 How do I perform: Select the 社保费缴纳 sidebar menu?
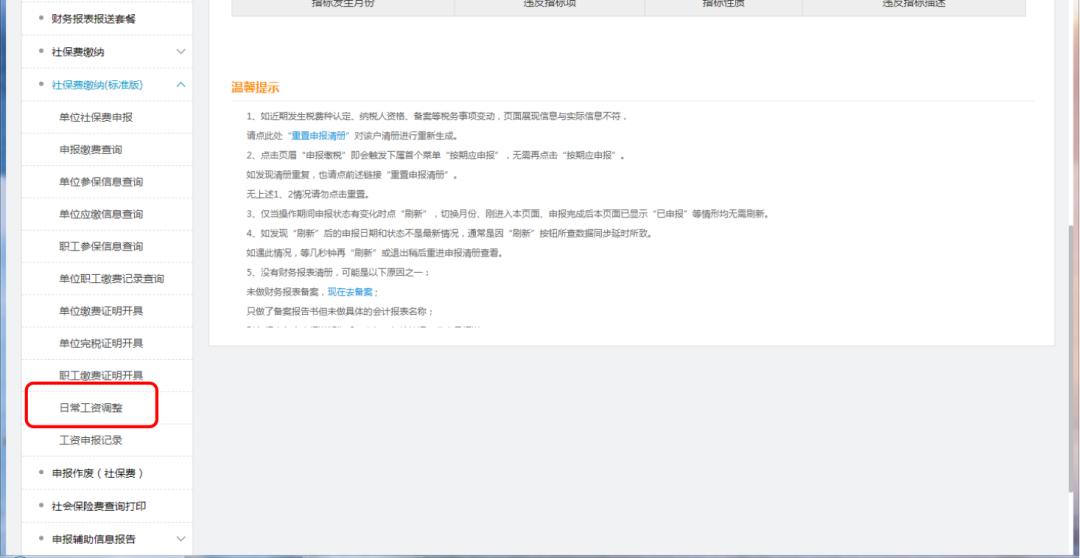click(x=78, y=52)
